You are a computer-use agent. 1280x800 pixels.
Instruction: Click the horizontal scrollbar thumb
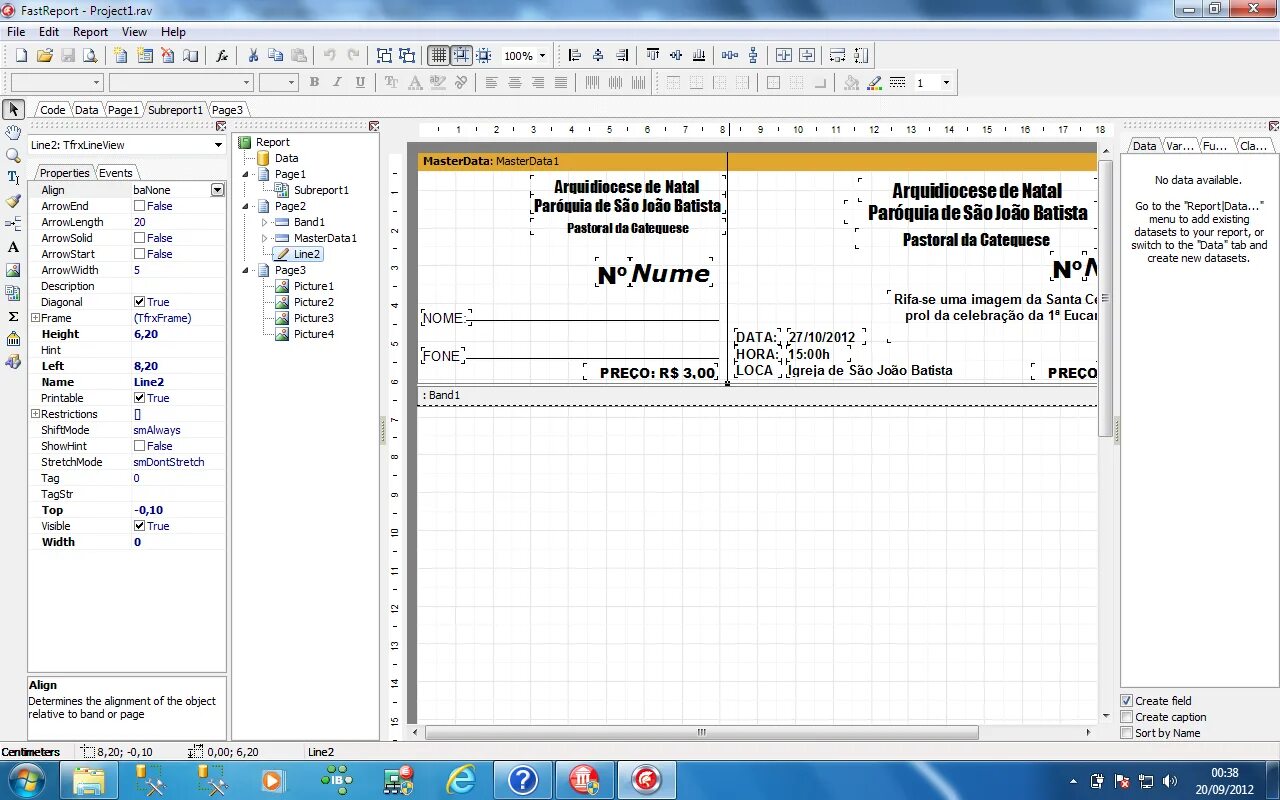click(x=701, y=732)
